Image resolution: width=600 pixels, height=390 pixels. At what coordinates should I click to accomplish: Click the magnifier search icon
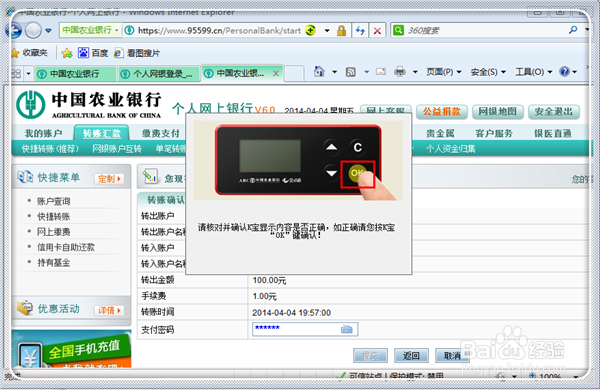(x=573, y=30)
